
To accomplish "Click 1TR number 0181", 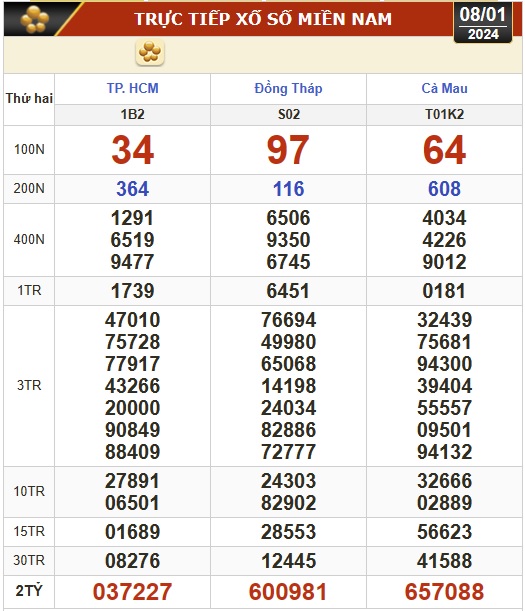I will 444,291.
